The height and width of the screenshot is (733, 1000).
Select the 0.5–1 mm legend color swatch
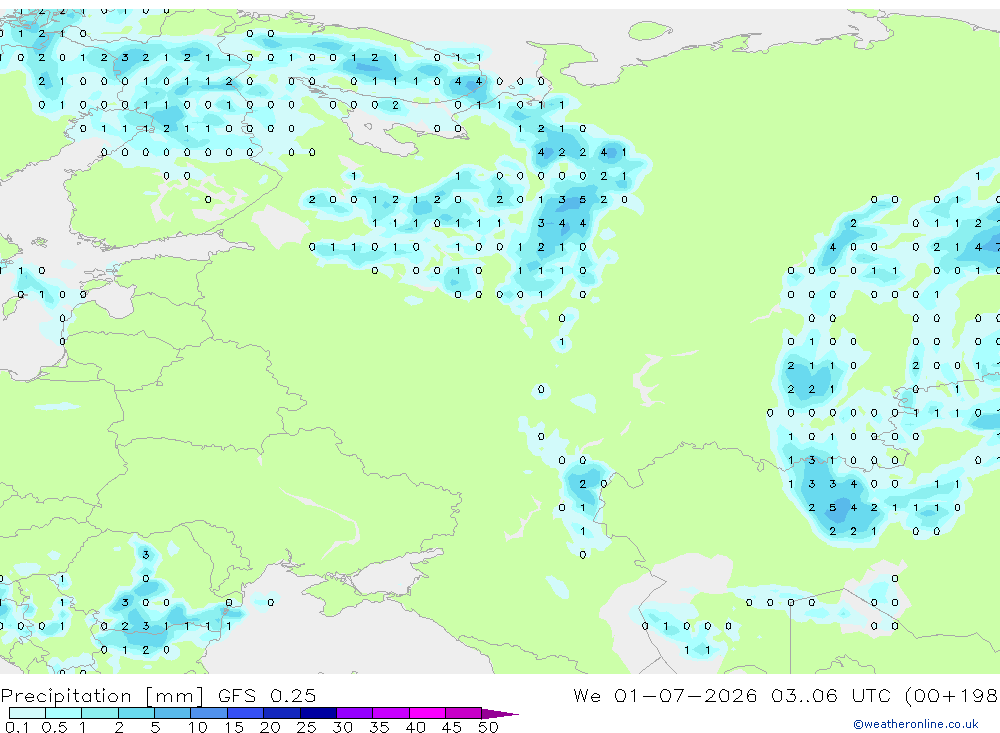click(x=64, y=713)
